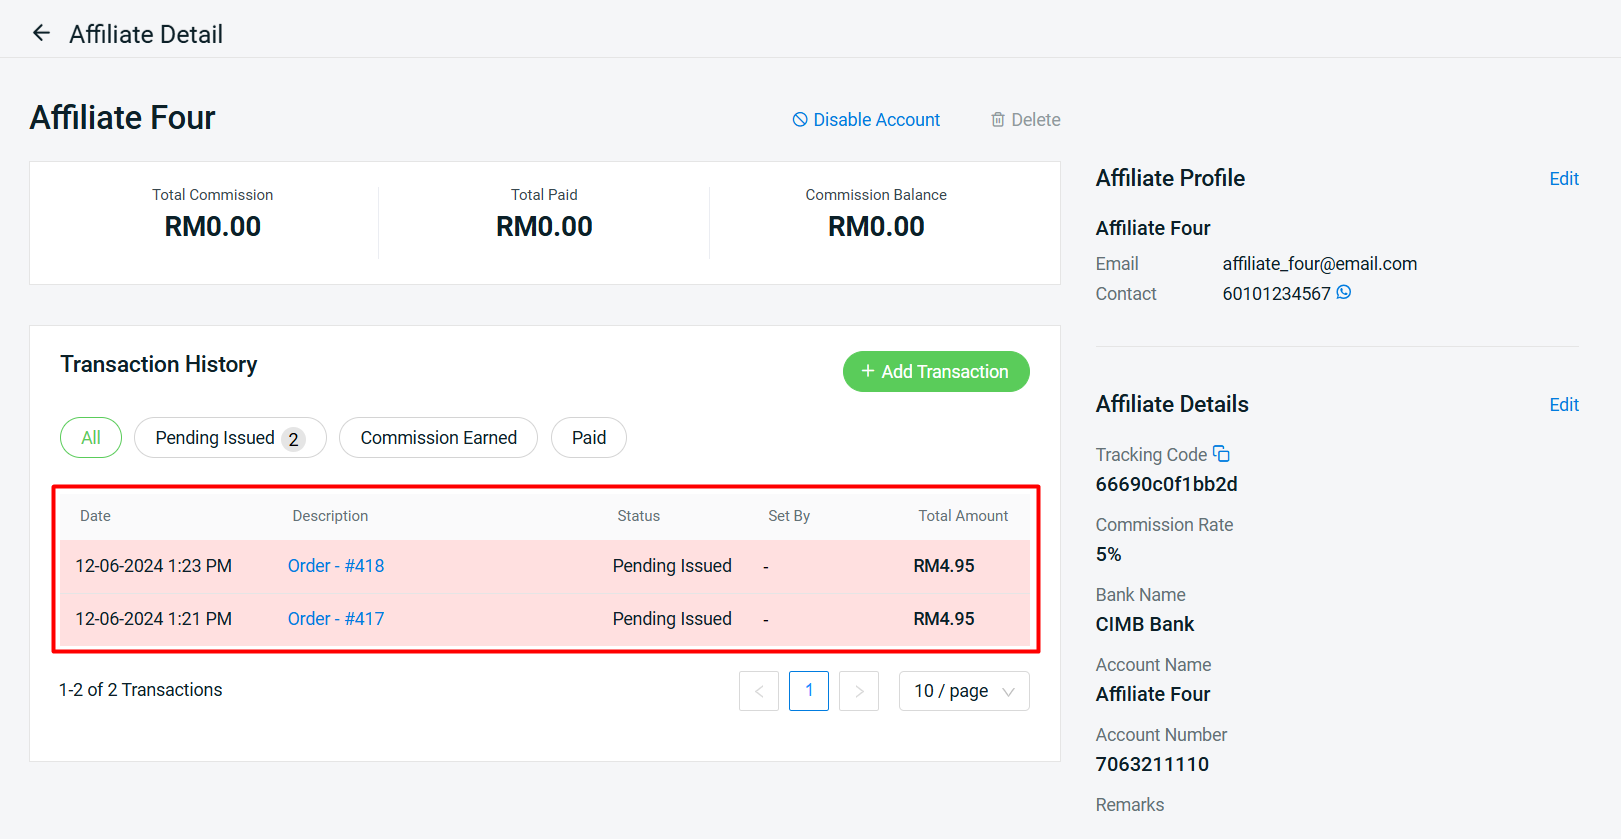Go to next page of transactions

pyautogui.click(x=858, y=691)
